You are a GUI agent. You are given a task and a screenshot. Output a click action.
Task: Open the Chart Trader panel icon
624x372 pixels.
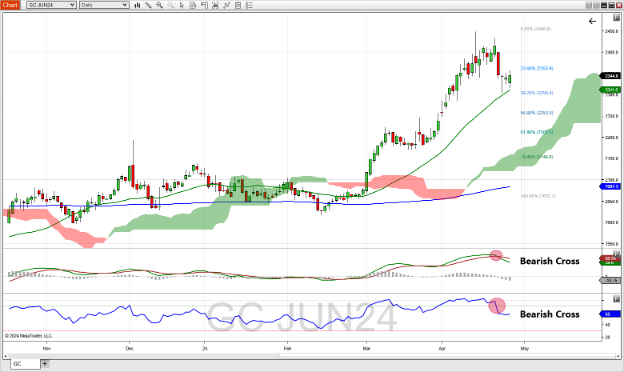(204, 5)
